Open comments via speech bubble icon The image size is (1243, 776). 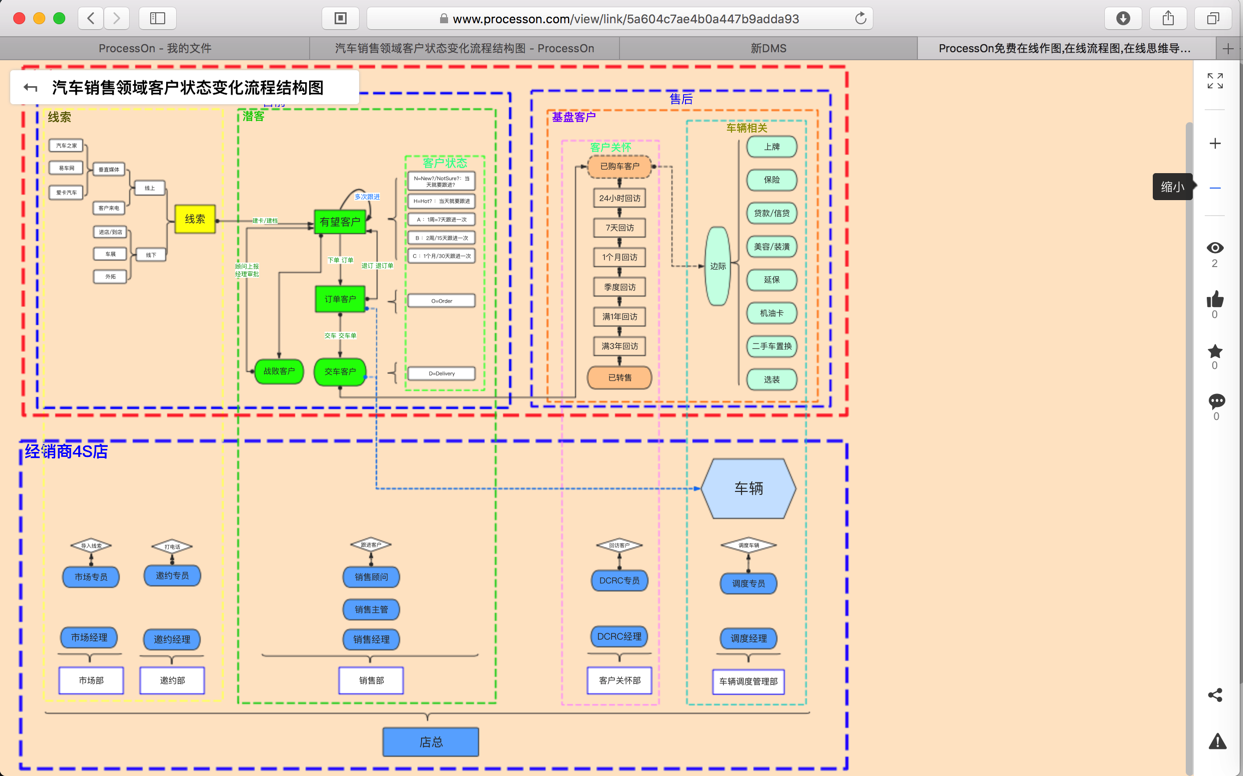(x=1216, y=401)
